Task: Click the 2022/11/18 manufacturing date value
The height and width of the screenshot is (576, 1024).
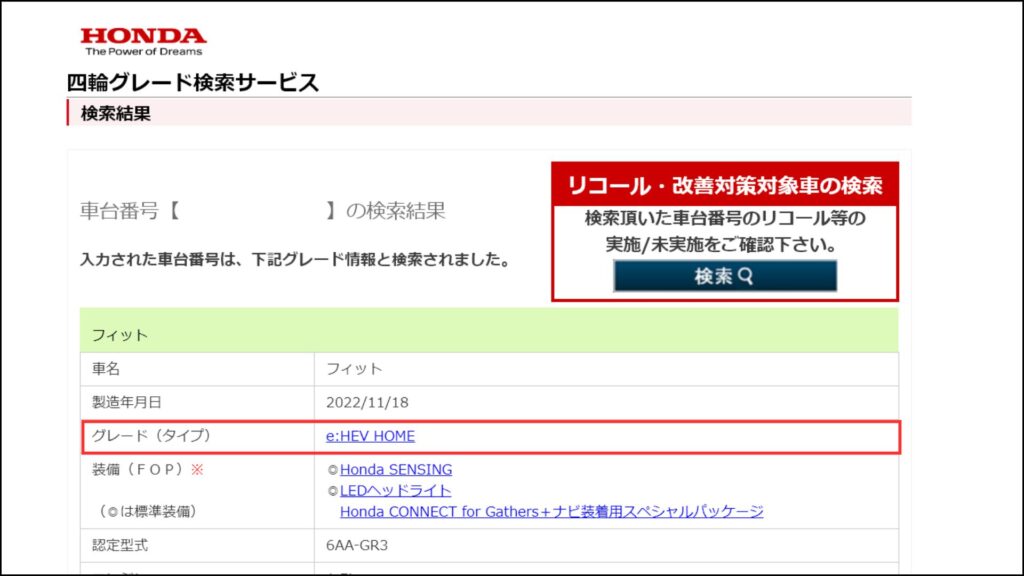Action: pyautogui.click(x=367, y=402)
